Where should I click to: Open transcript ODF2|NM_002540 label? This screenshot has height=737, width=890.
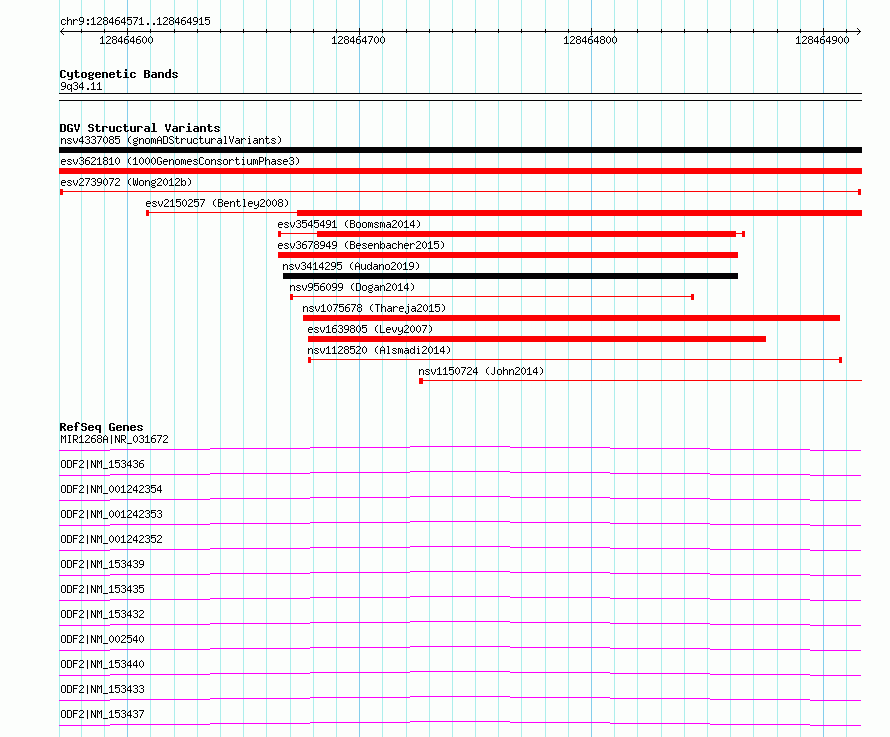point(102,639)
